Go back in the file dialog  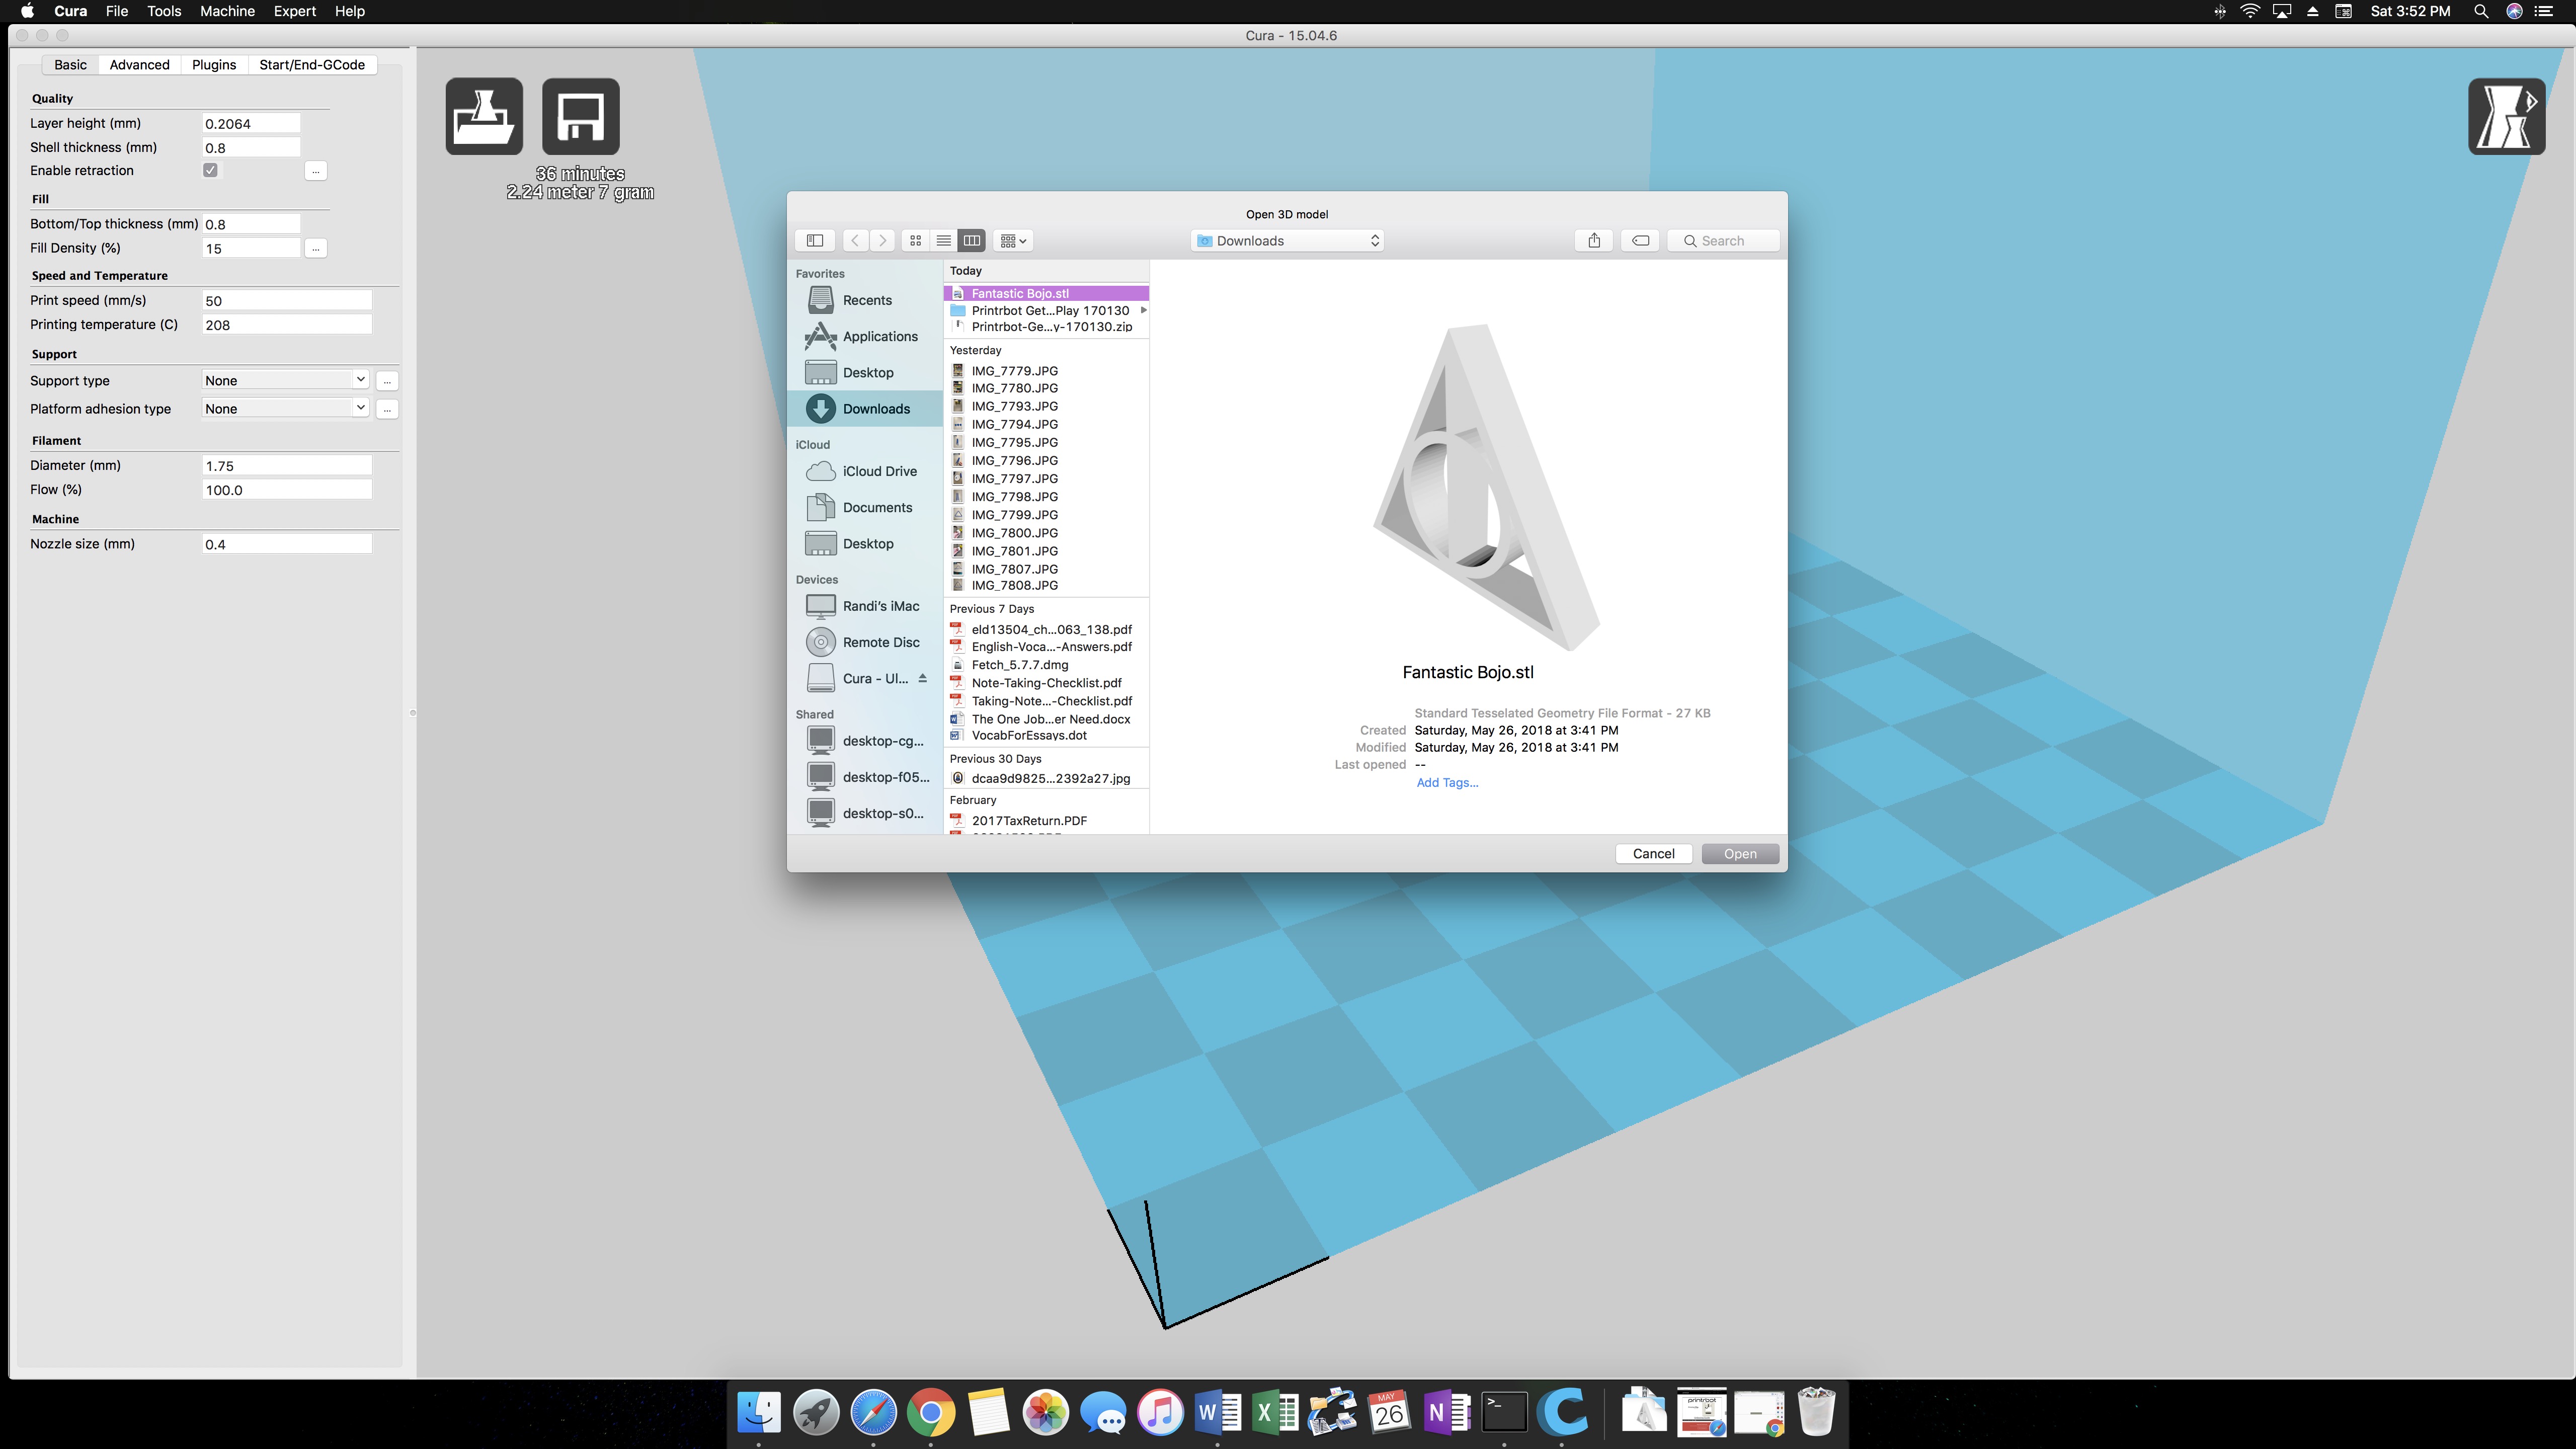tap(855, 241)
